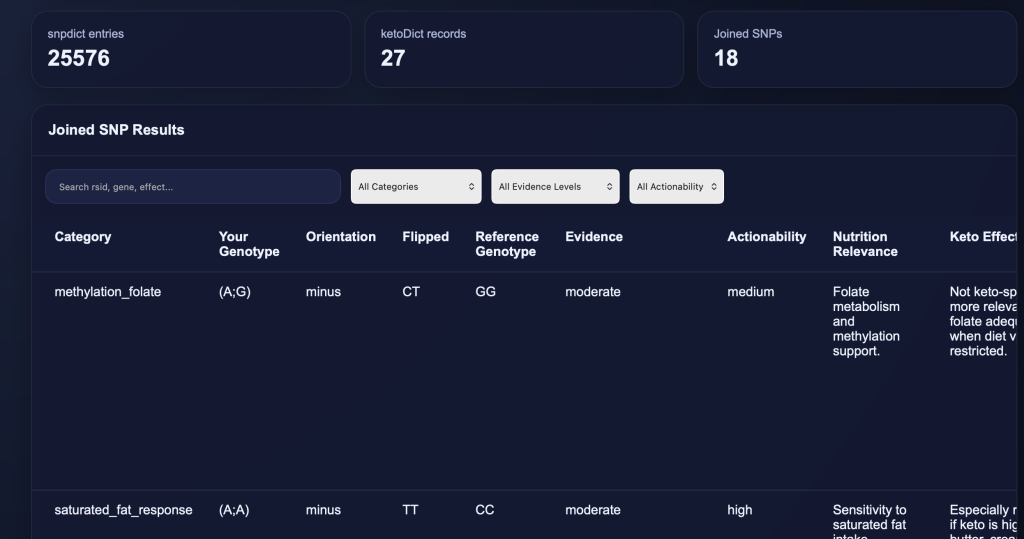1024x539 pixels.
Task: Select the snpdict entries stat card
Action: pyautogui.click(x=191, y=49)
